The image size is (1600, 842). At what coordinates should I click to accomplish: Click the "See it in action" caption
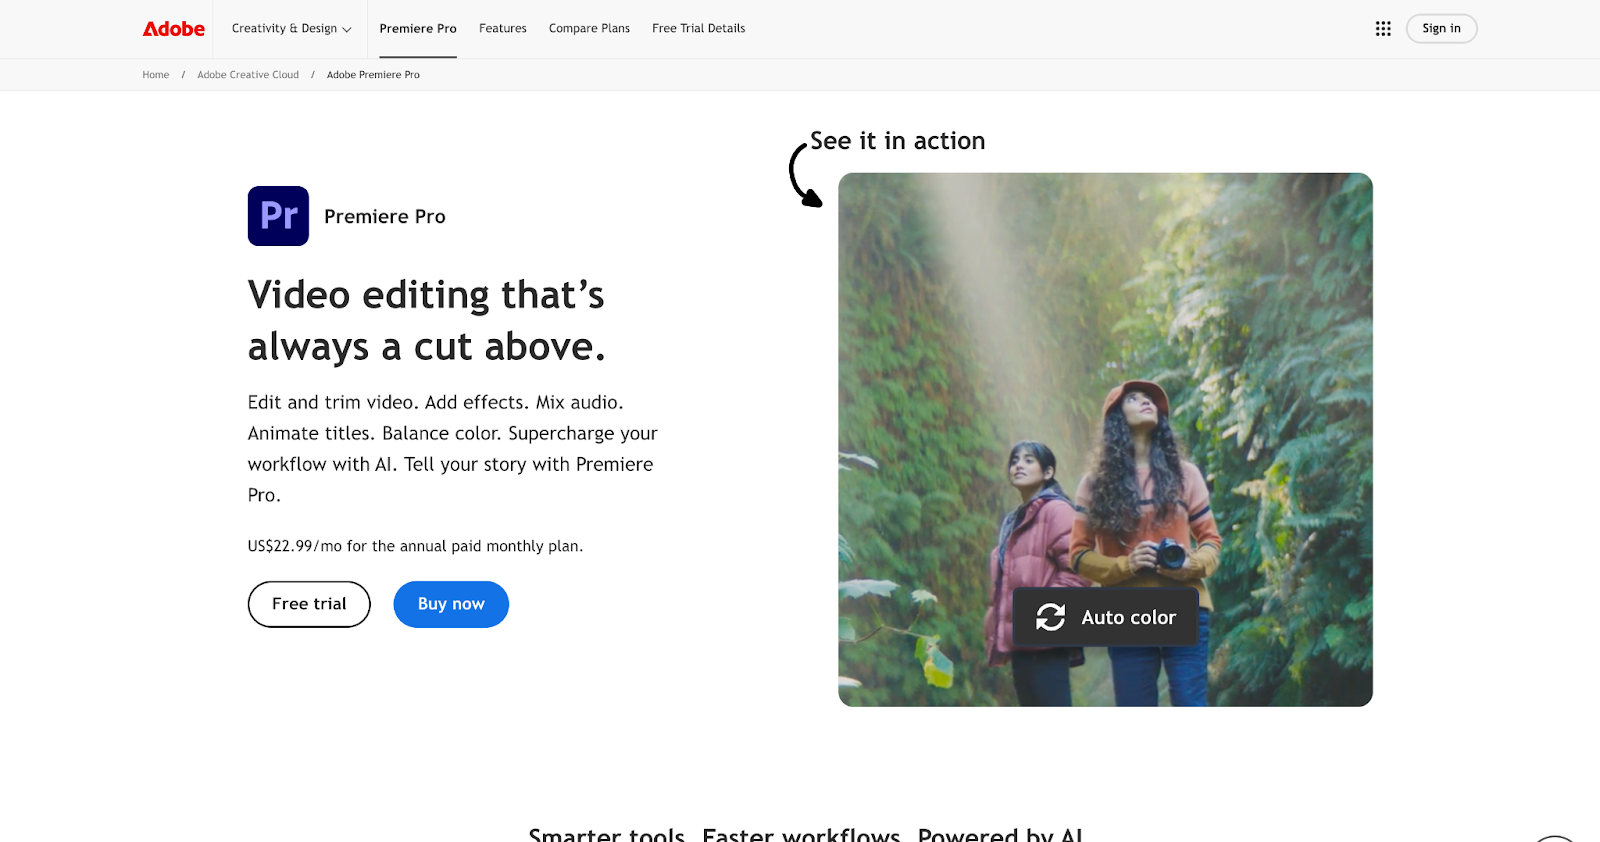pyautogui.click(x=897, y=141)
